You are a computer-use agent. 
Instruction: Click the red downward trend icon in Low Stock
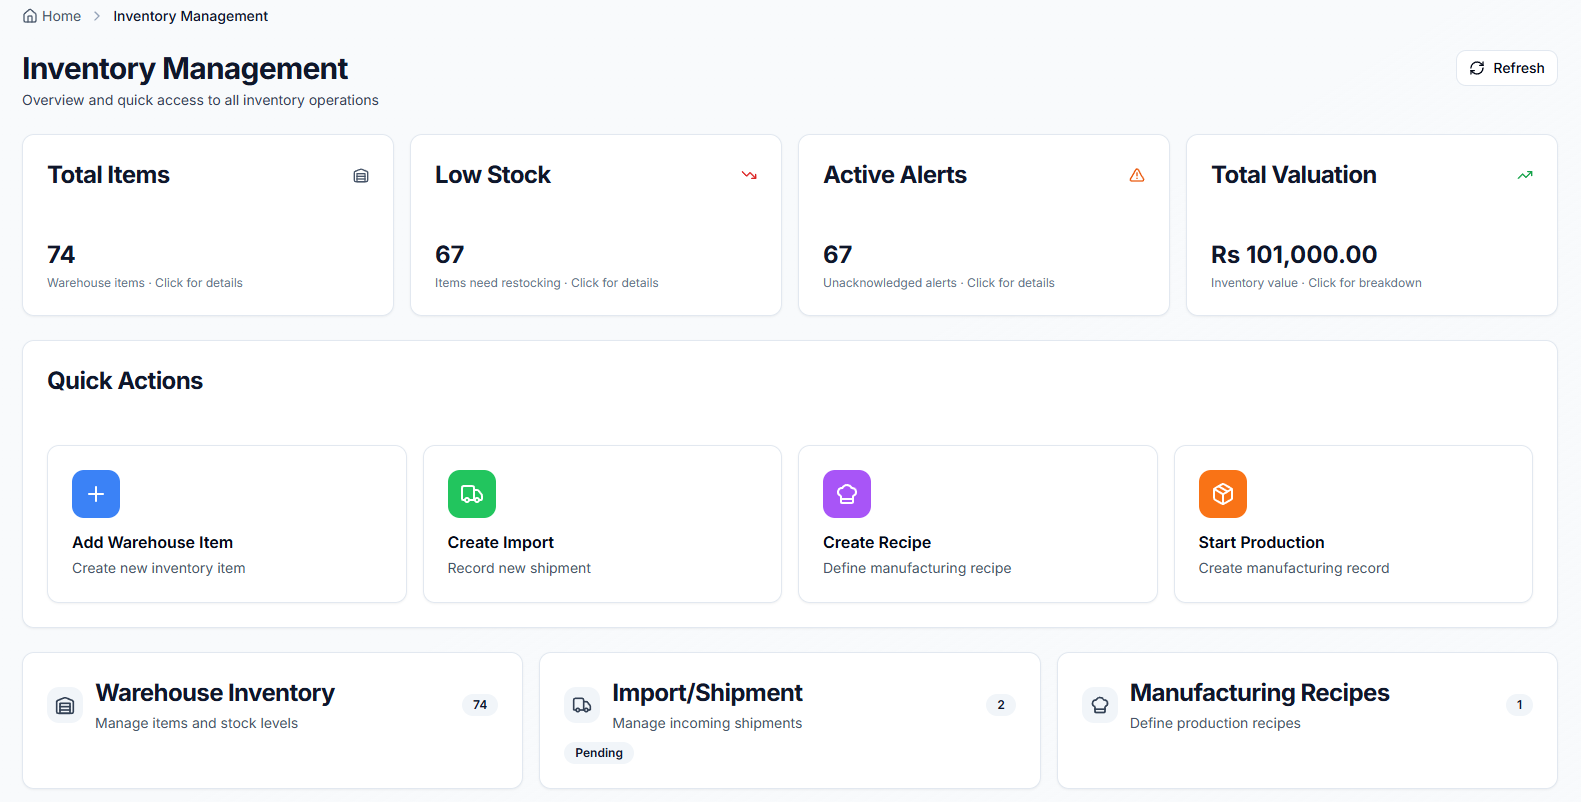(x=749, y=176)
